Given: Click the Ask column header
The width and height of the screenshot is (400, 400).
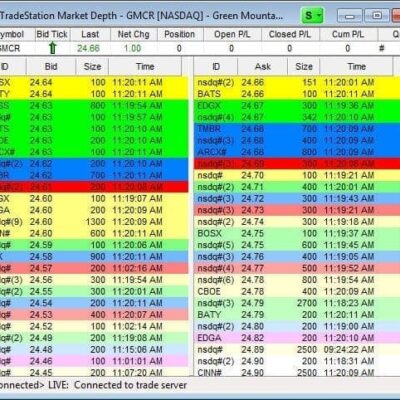Looking at the screenshot, I should pyautogui.click(x=263, y=66).
